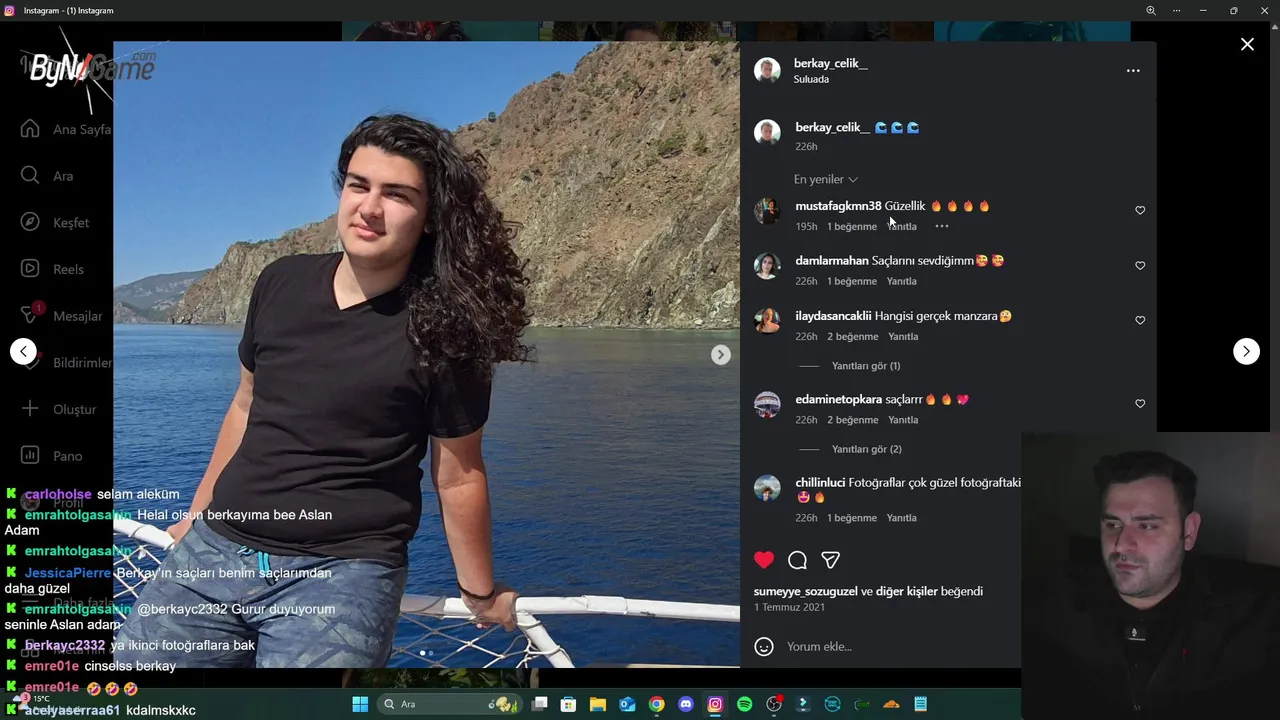Open Notepad from taskbar
Viewport: 1280px width, 720px height.
pyautogui.click(x=920, y=704)
